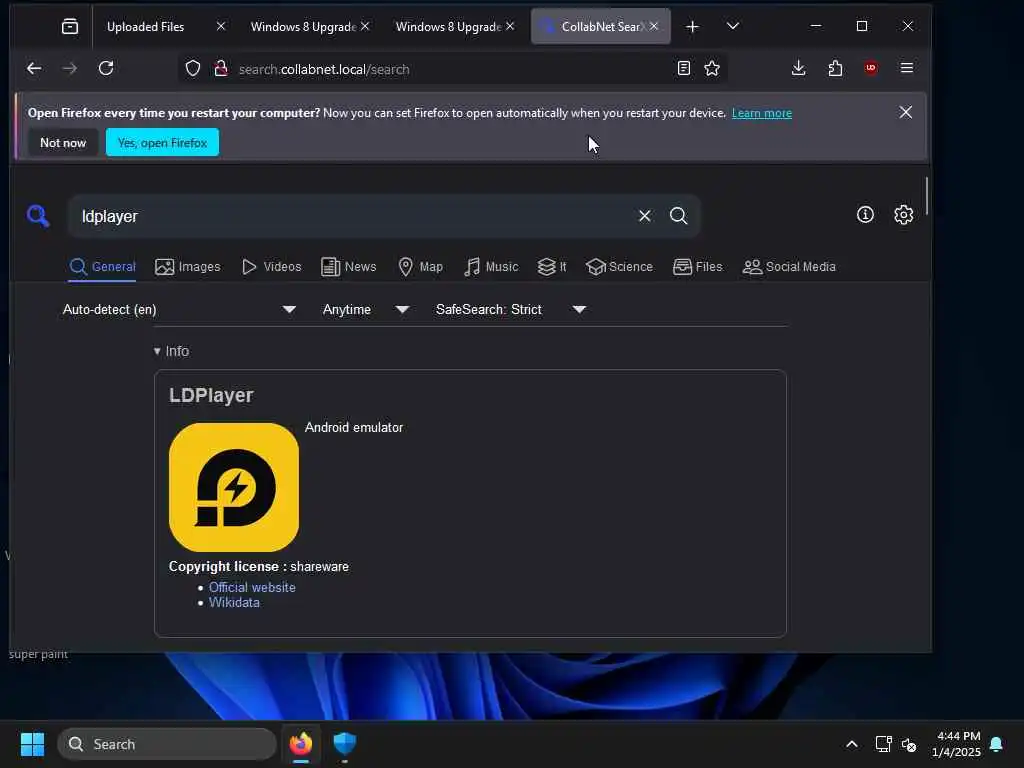This screenshot has width=1024, height=768.
Task: Close the second Windows 8 Upgrade tab
Action: 510,26
